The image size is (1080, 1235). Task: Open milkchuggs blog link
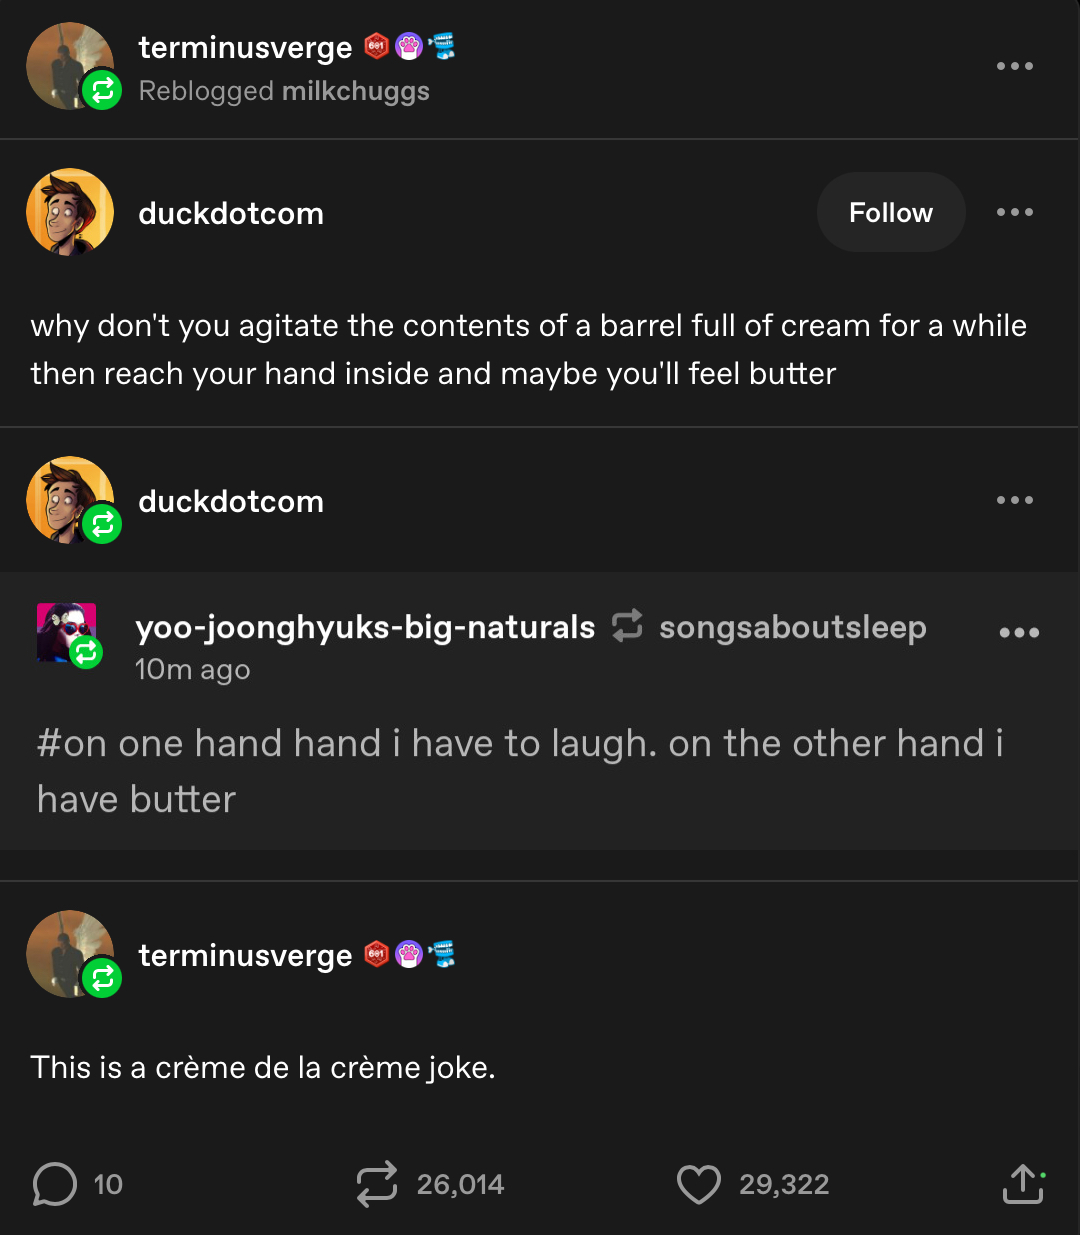click(x=355, y=91)
